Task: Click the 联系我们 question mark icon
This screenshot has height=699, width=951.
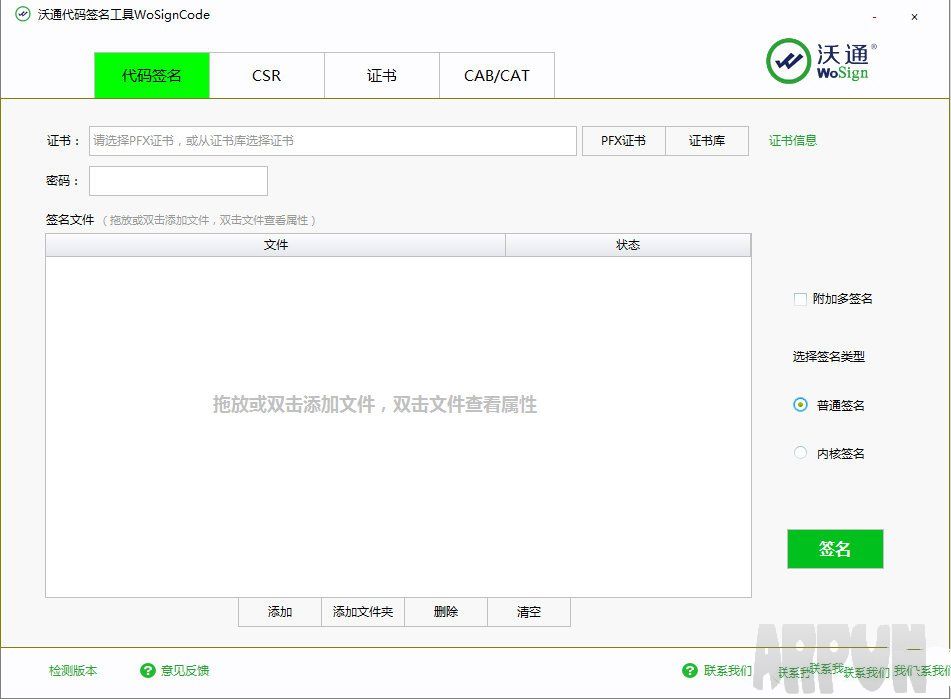Action: click(690, 671)
